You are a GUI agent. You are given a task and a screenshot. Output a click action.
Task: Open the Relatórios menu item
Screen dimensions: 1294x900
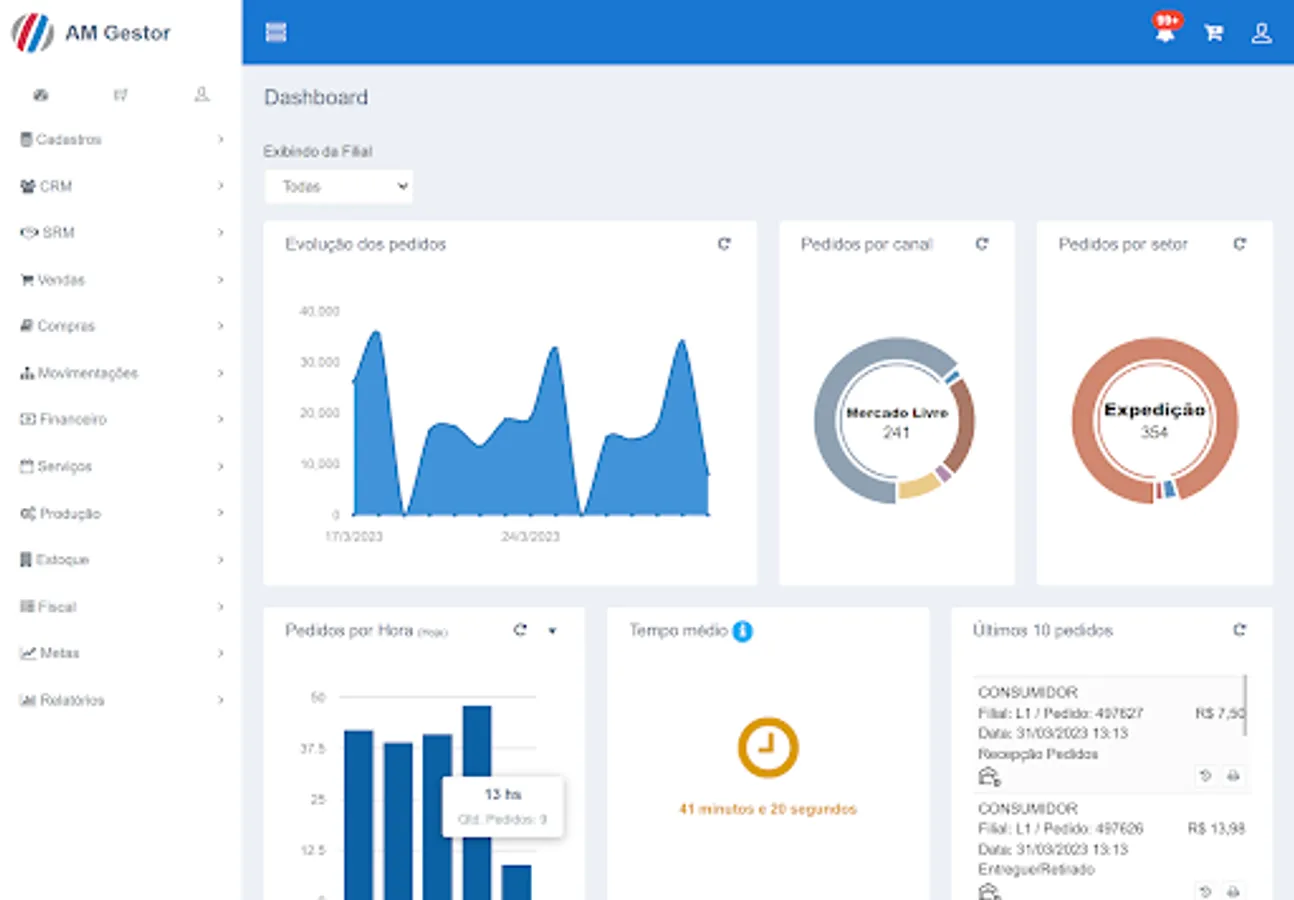click(x=121, y=700)
